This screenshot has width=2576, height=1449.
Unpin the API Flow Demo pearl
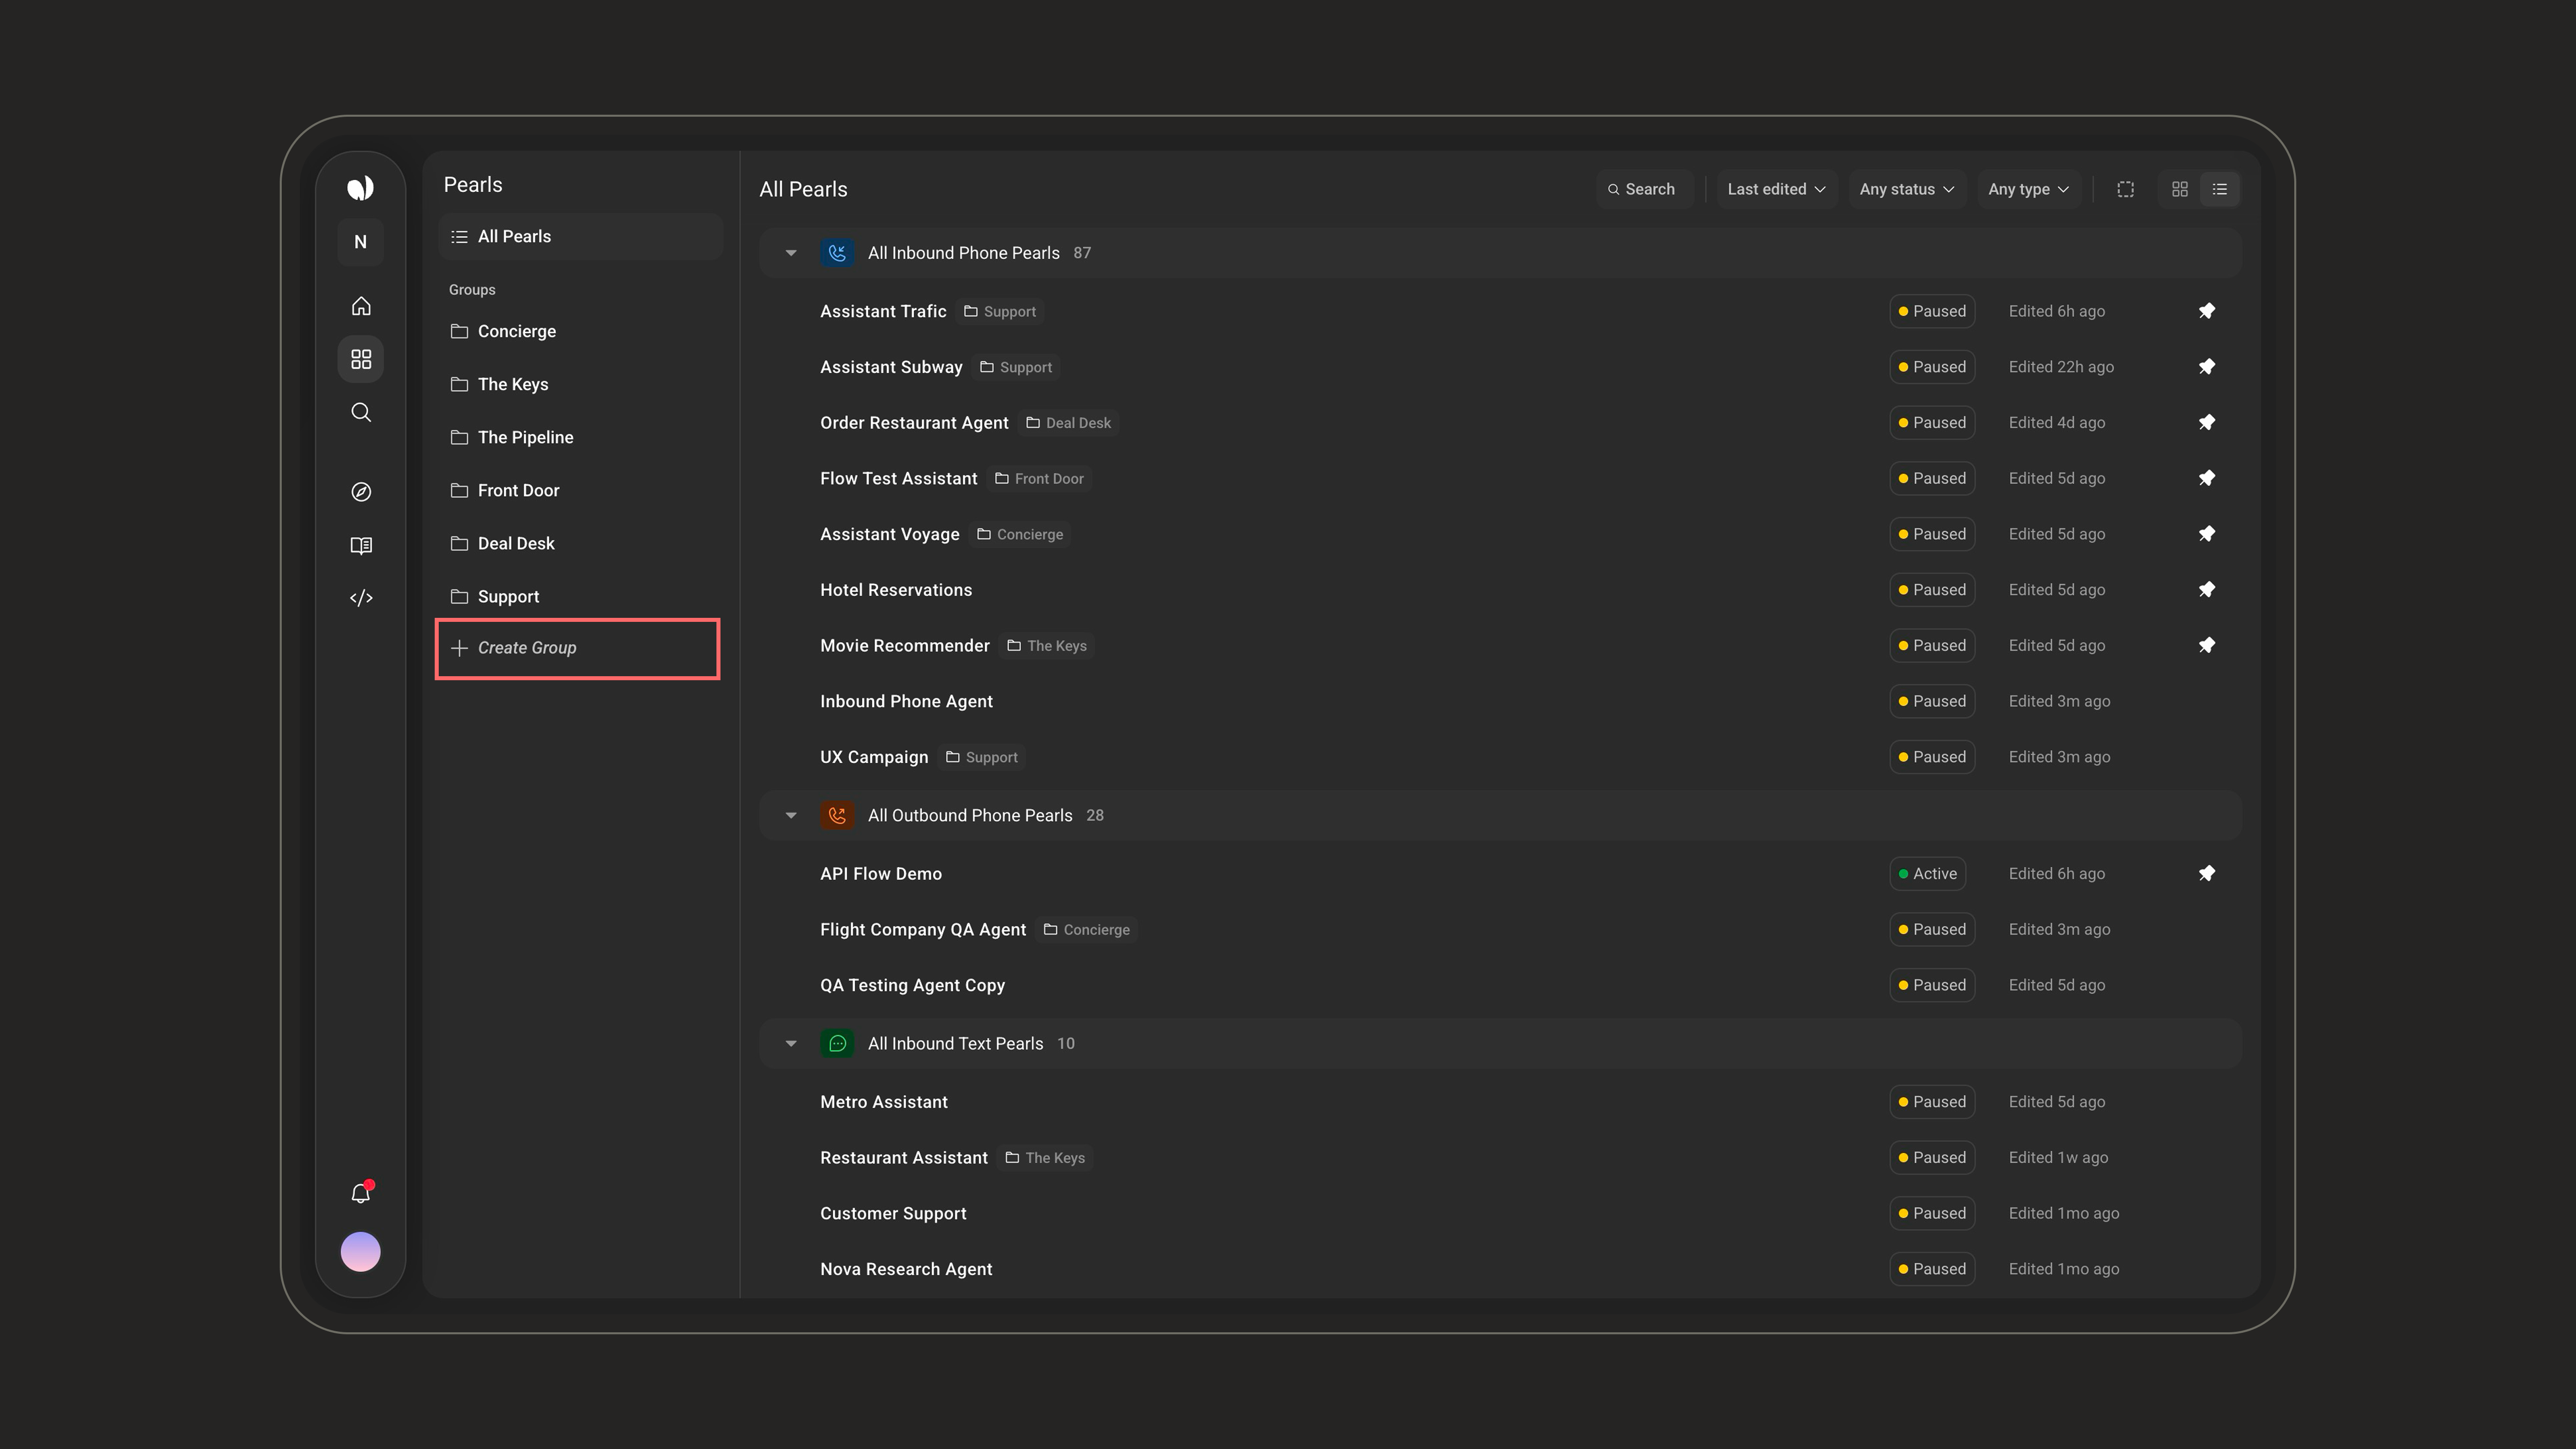coord(2207,874)
